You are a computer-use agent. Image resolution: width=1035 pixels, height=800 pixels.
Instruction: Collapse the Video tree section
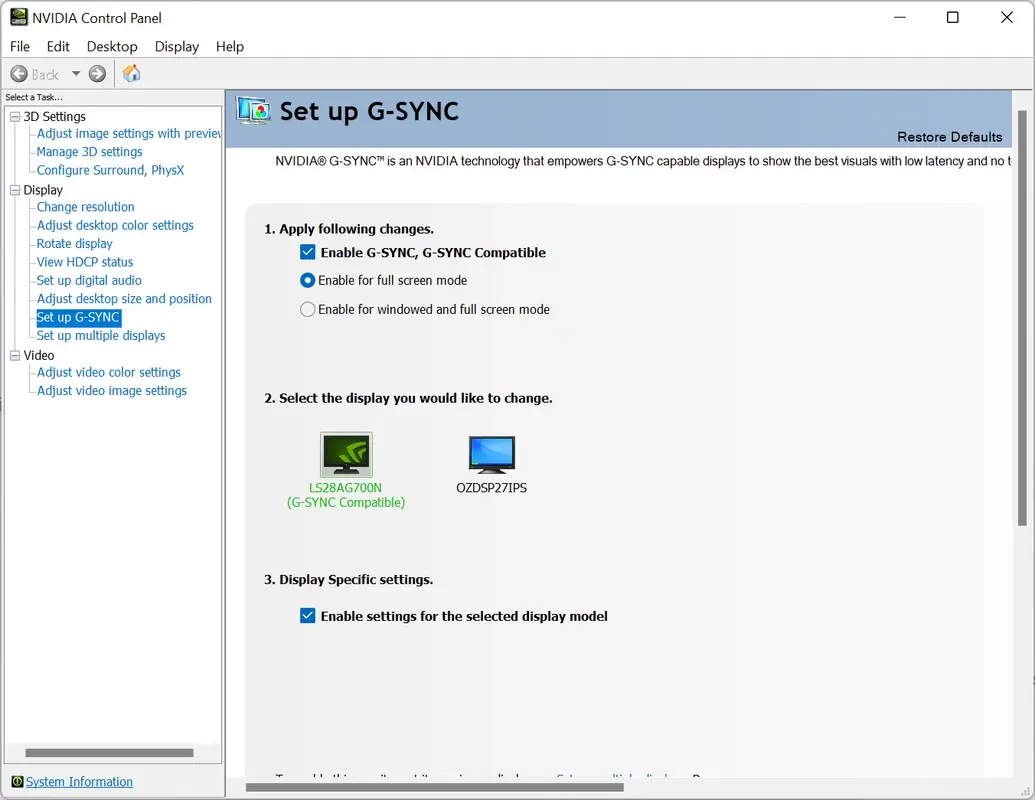pos(13,355)
